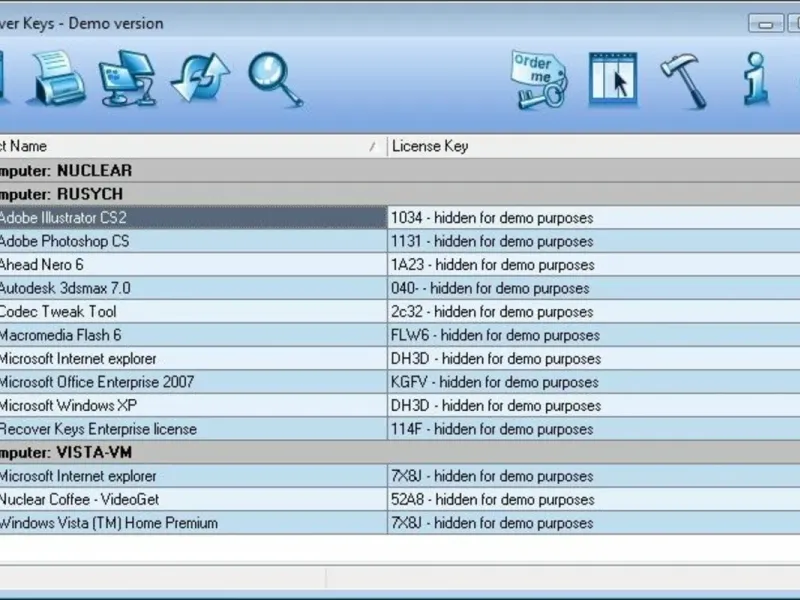Click the 'Order me' key tag icon
Viewport: 800px width, 600px height.
(539, 80)
